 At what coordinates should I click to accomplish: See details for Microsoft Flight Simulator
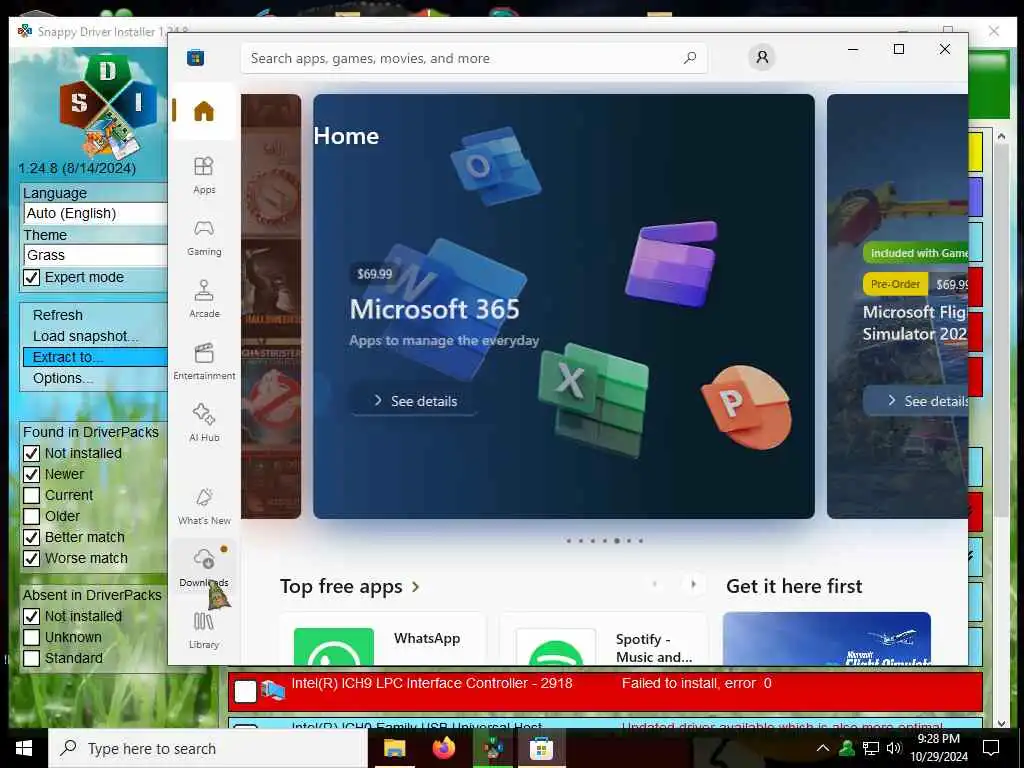click(x=917, y=401)
